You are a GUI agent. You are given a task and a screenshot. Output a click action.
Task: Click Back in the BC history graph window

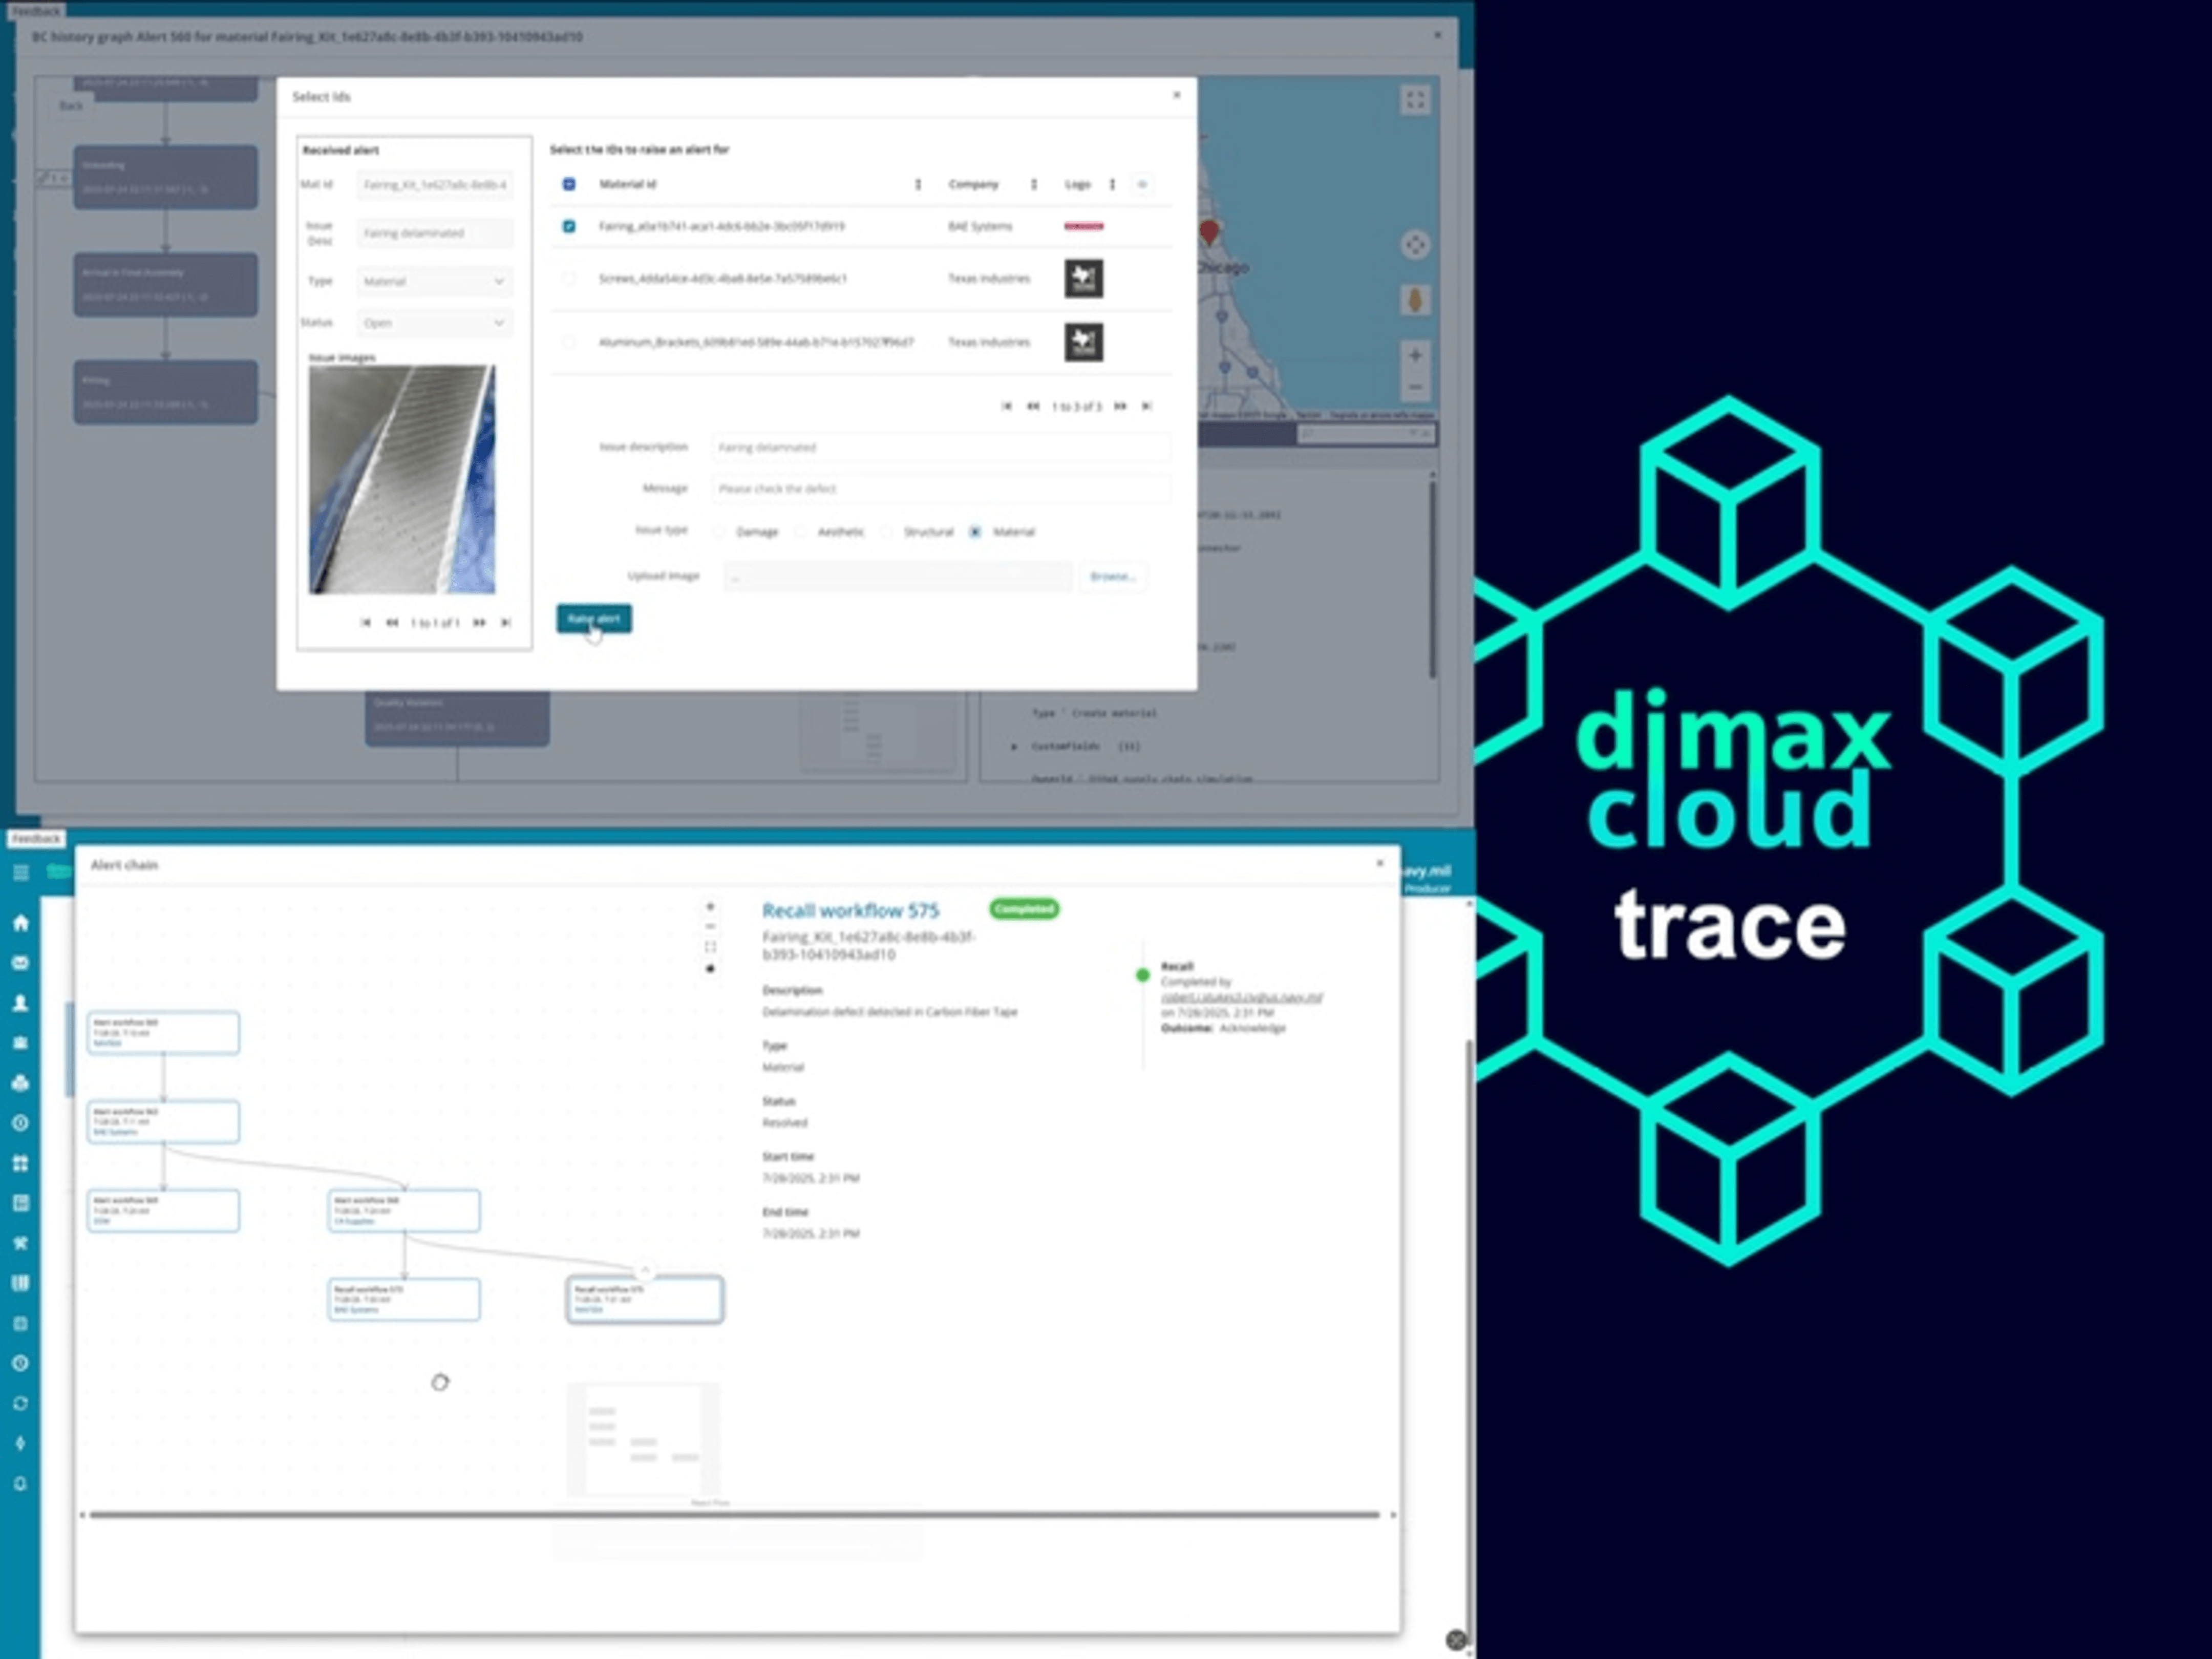(x=71, y=105)
